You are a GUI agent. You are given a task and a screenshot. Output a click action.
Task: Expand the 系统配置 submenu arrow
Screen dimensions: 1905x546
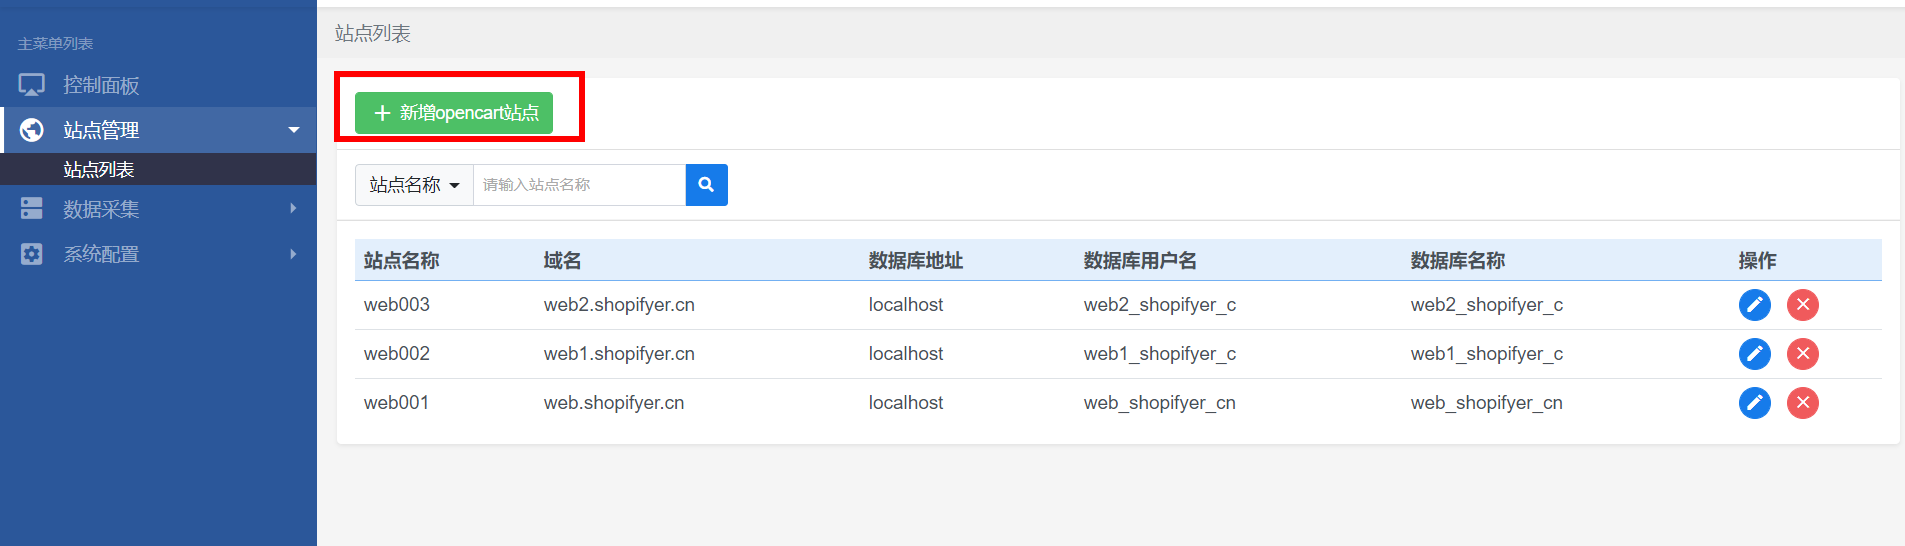tap(293, 254)
